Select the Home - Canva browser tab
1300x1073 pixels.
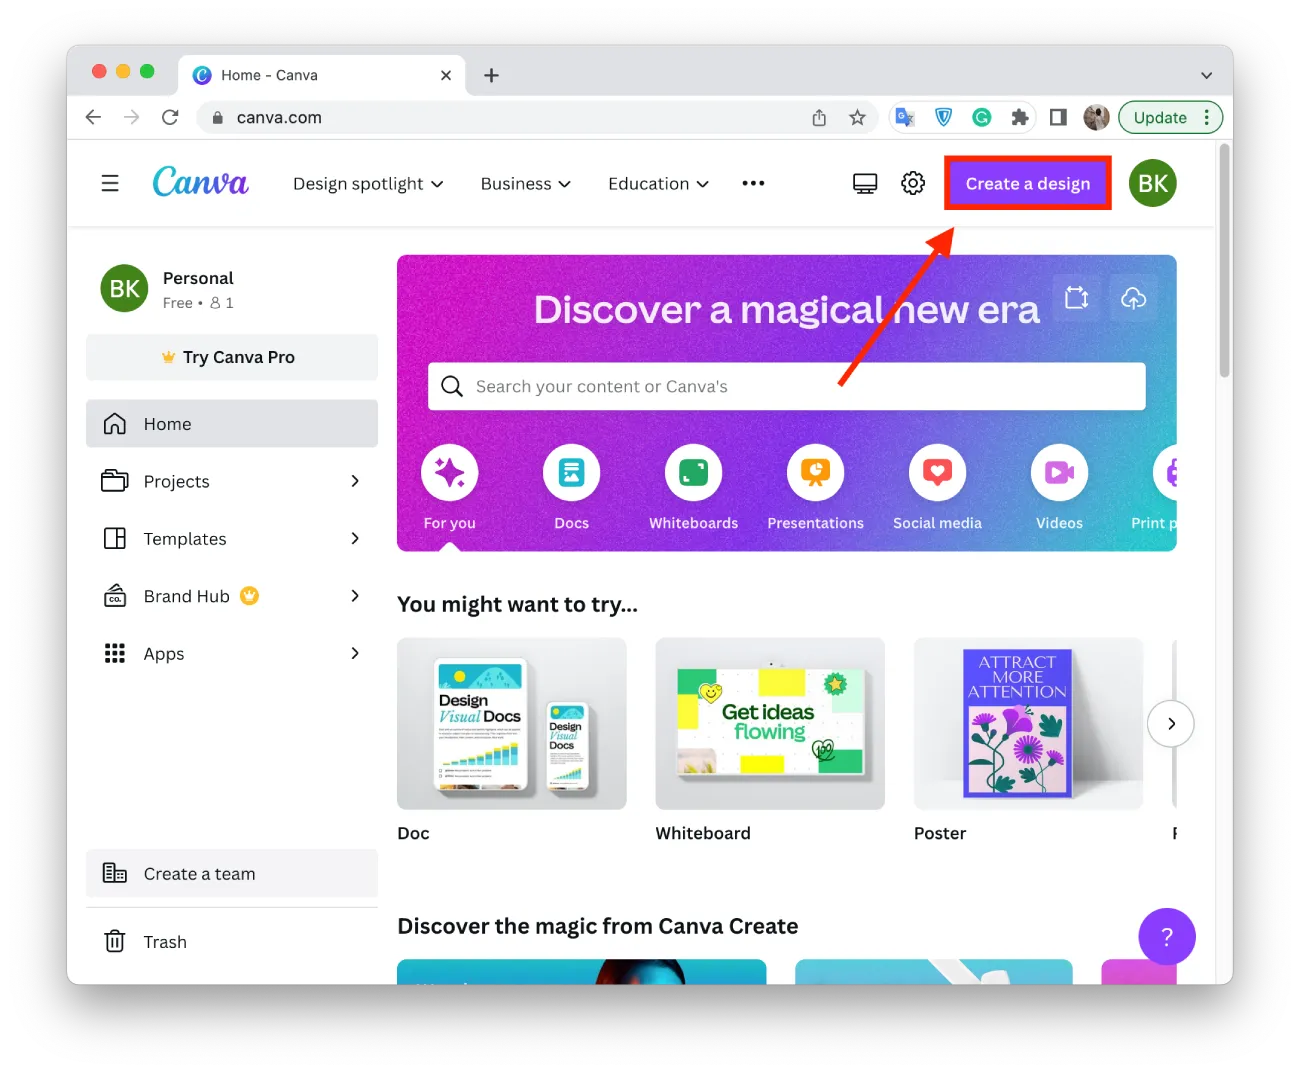coord(322,75)
